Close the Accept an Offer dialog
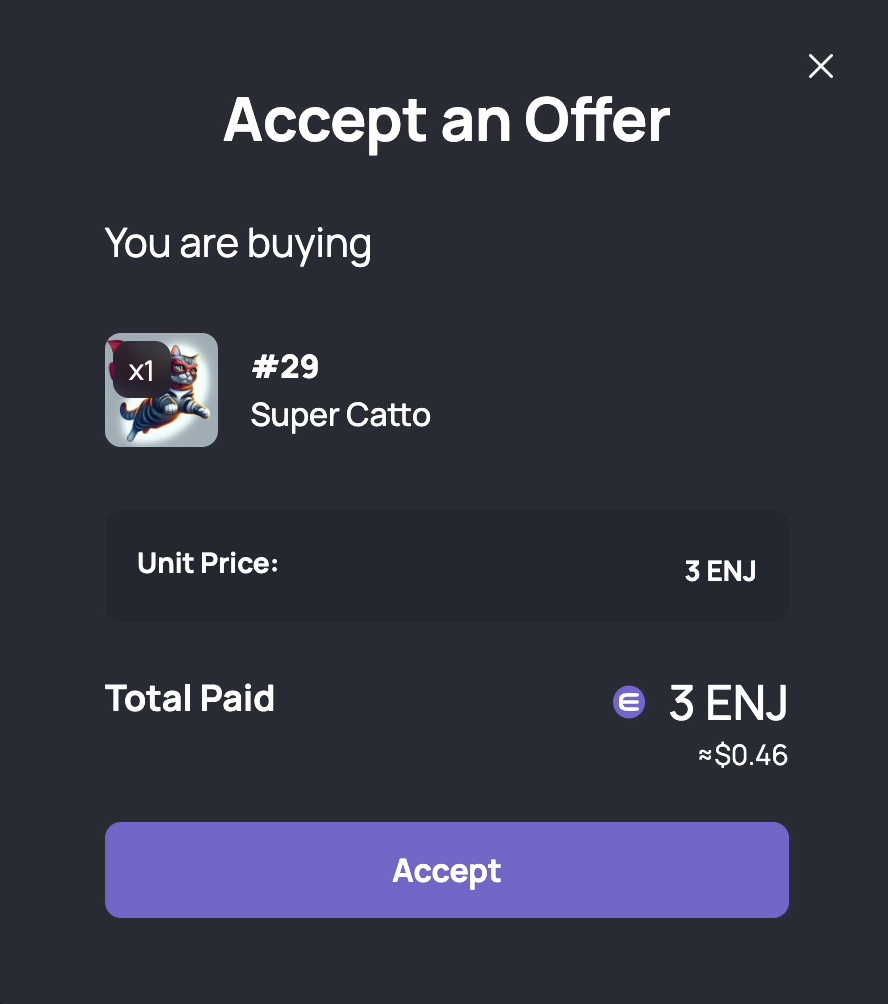Screen dimensions: 888x1004 tap(820, 66)
